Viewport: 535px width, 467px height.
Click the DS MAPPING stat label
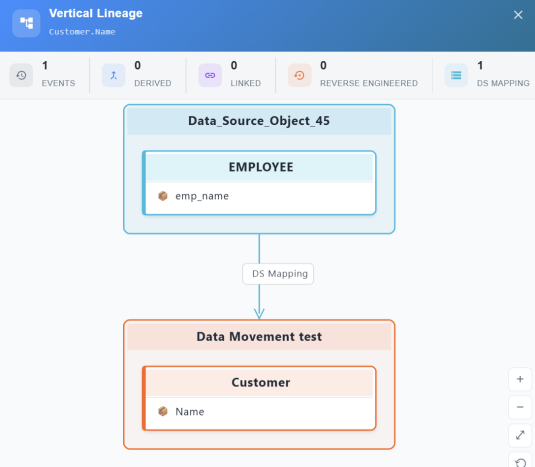pos(503,83)
